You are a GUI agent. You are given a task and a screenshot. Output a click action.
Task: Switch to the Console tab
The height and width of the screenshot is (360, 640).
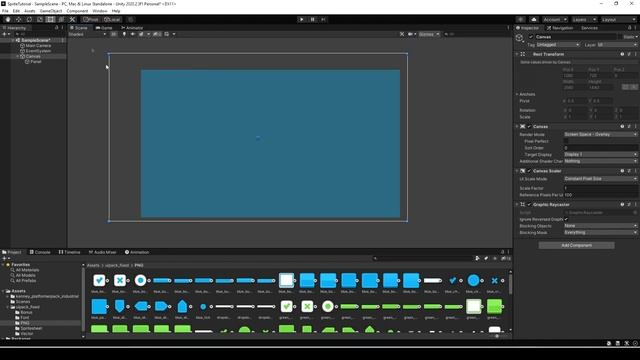point(40,252)
